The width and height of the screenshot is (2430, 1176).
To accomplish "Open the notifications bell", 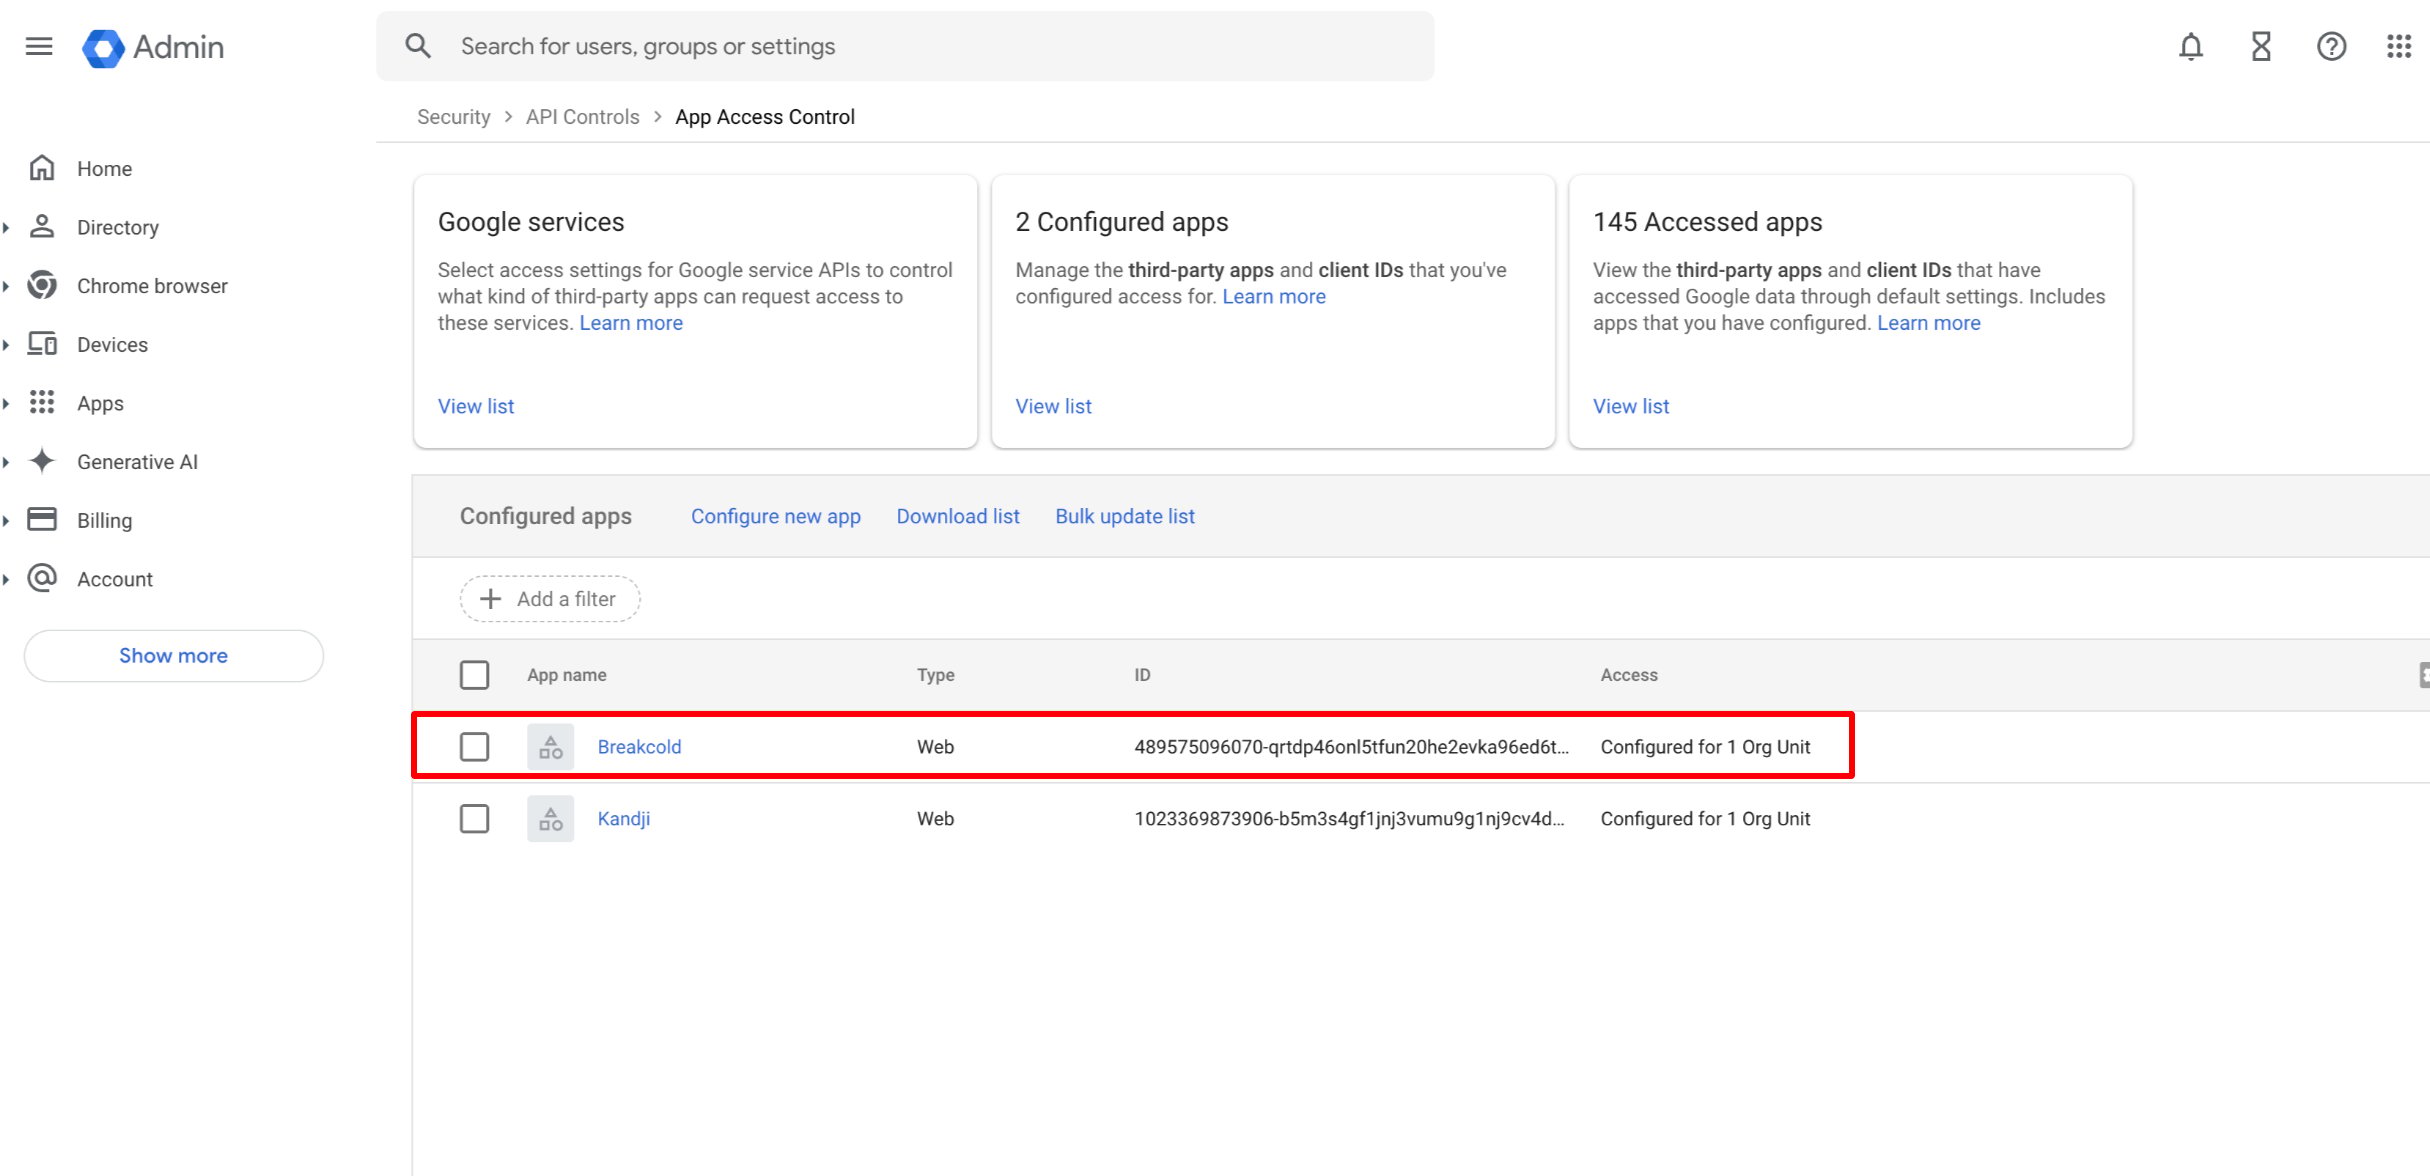I will pos(2190,47).
